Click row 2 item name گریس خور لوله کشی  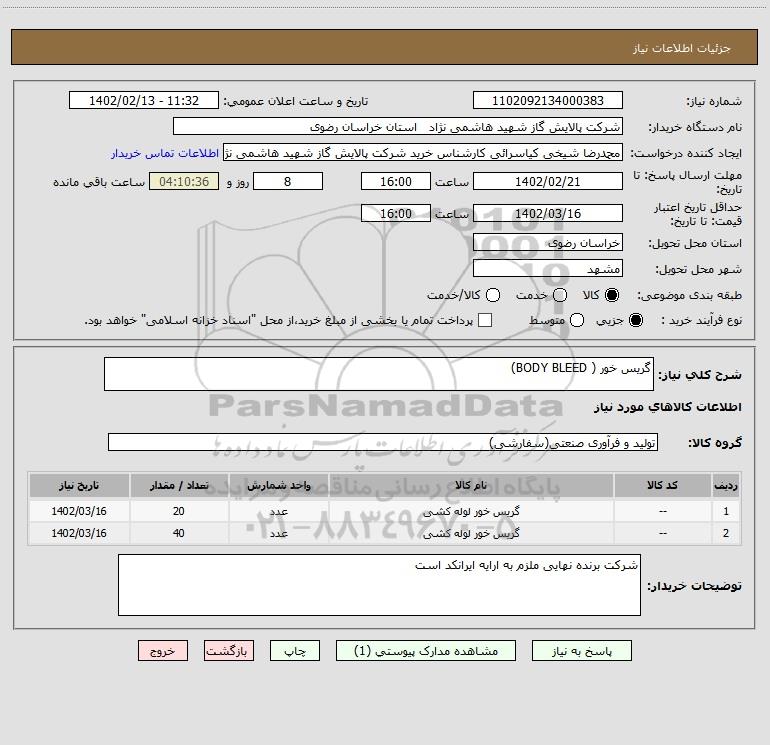tap(471, 533)
